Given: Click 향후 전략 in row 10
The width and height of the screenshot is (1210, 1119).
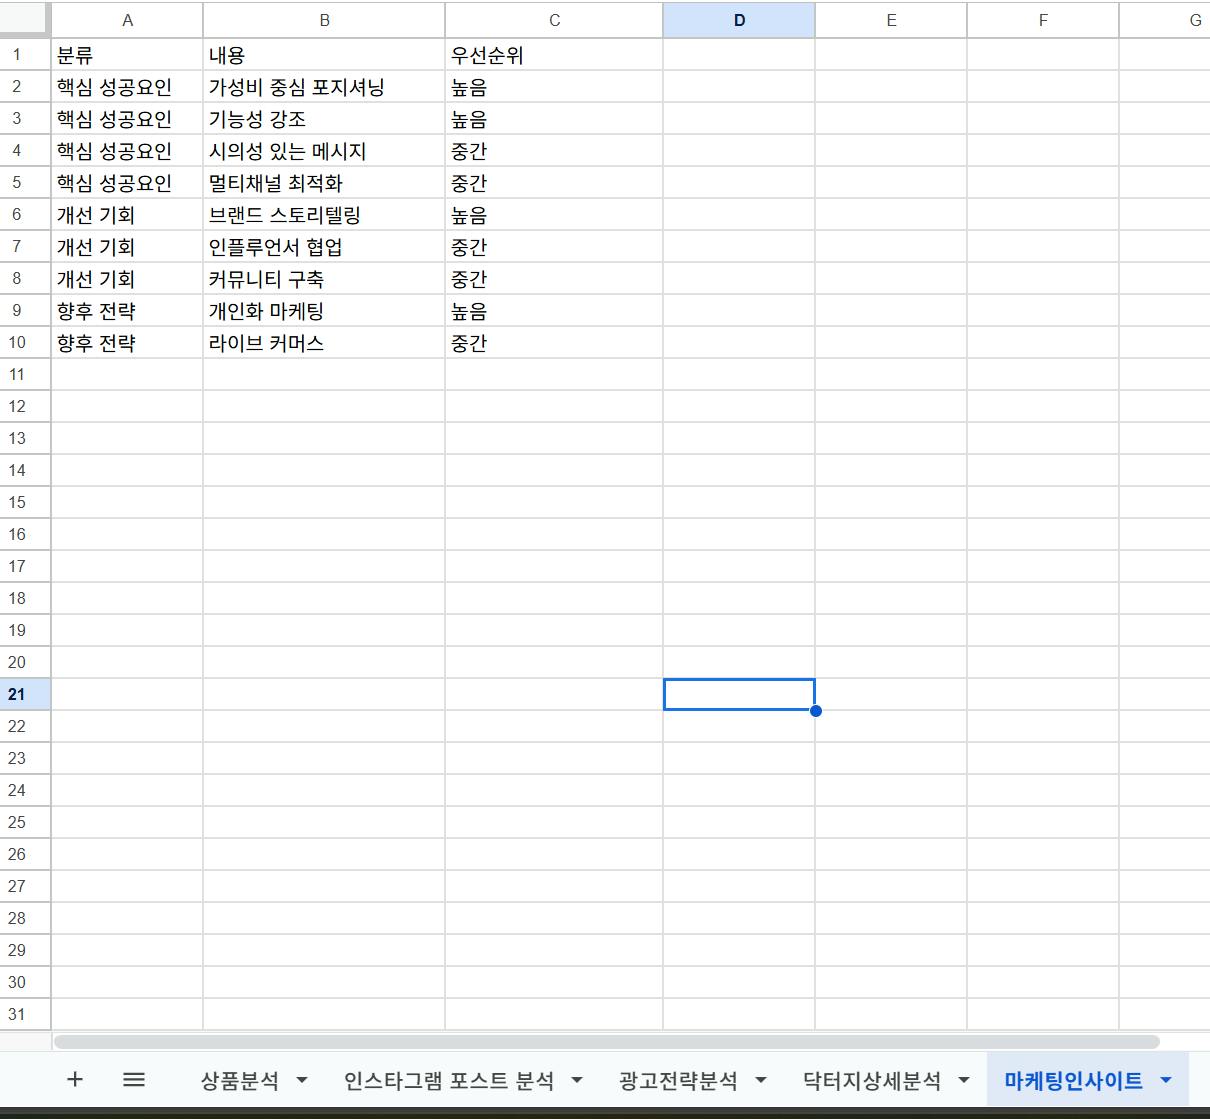Looking at the screenshot, I should tap(127, 343).
